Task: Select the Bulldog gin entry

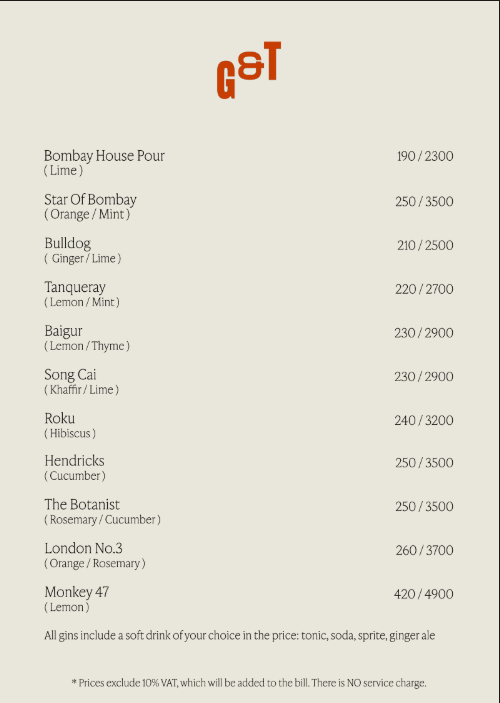Action: coord(67,243)
